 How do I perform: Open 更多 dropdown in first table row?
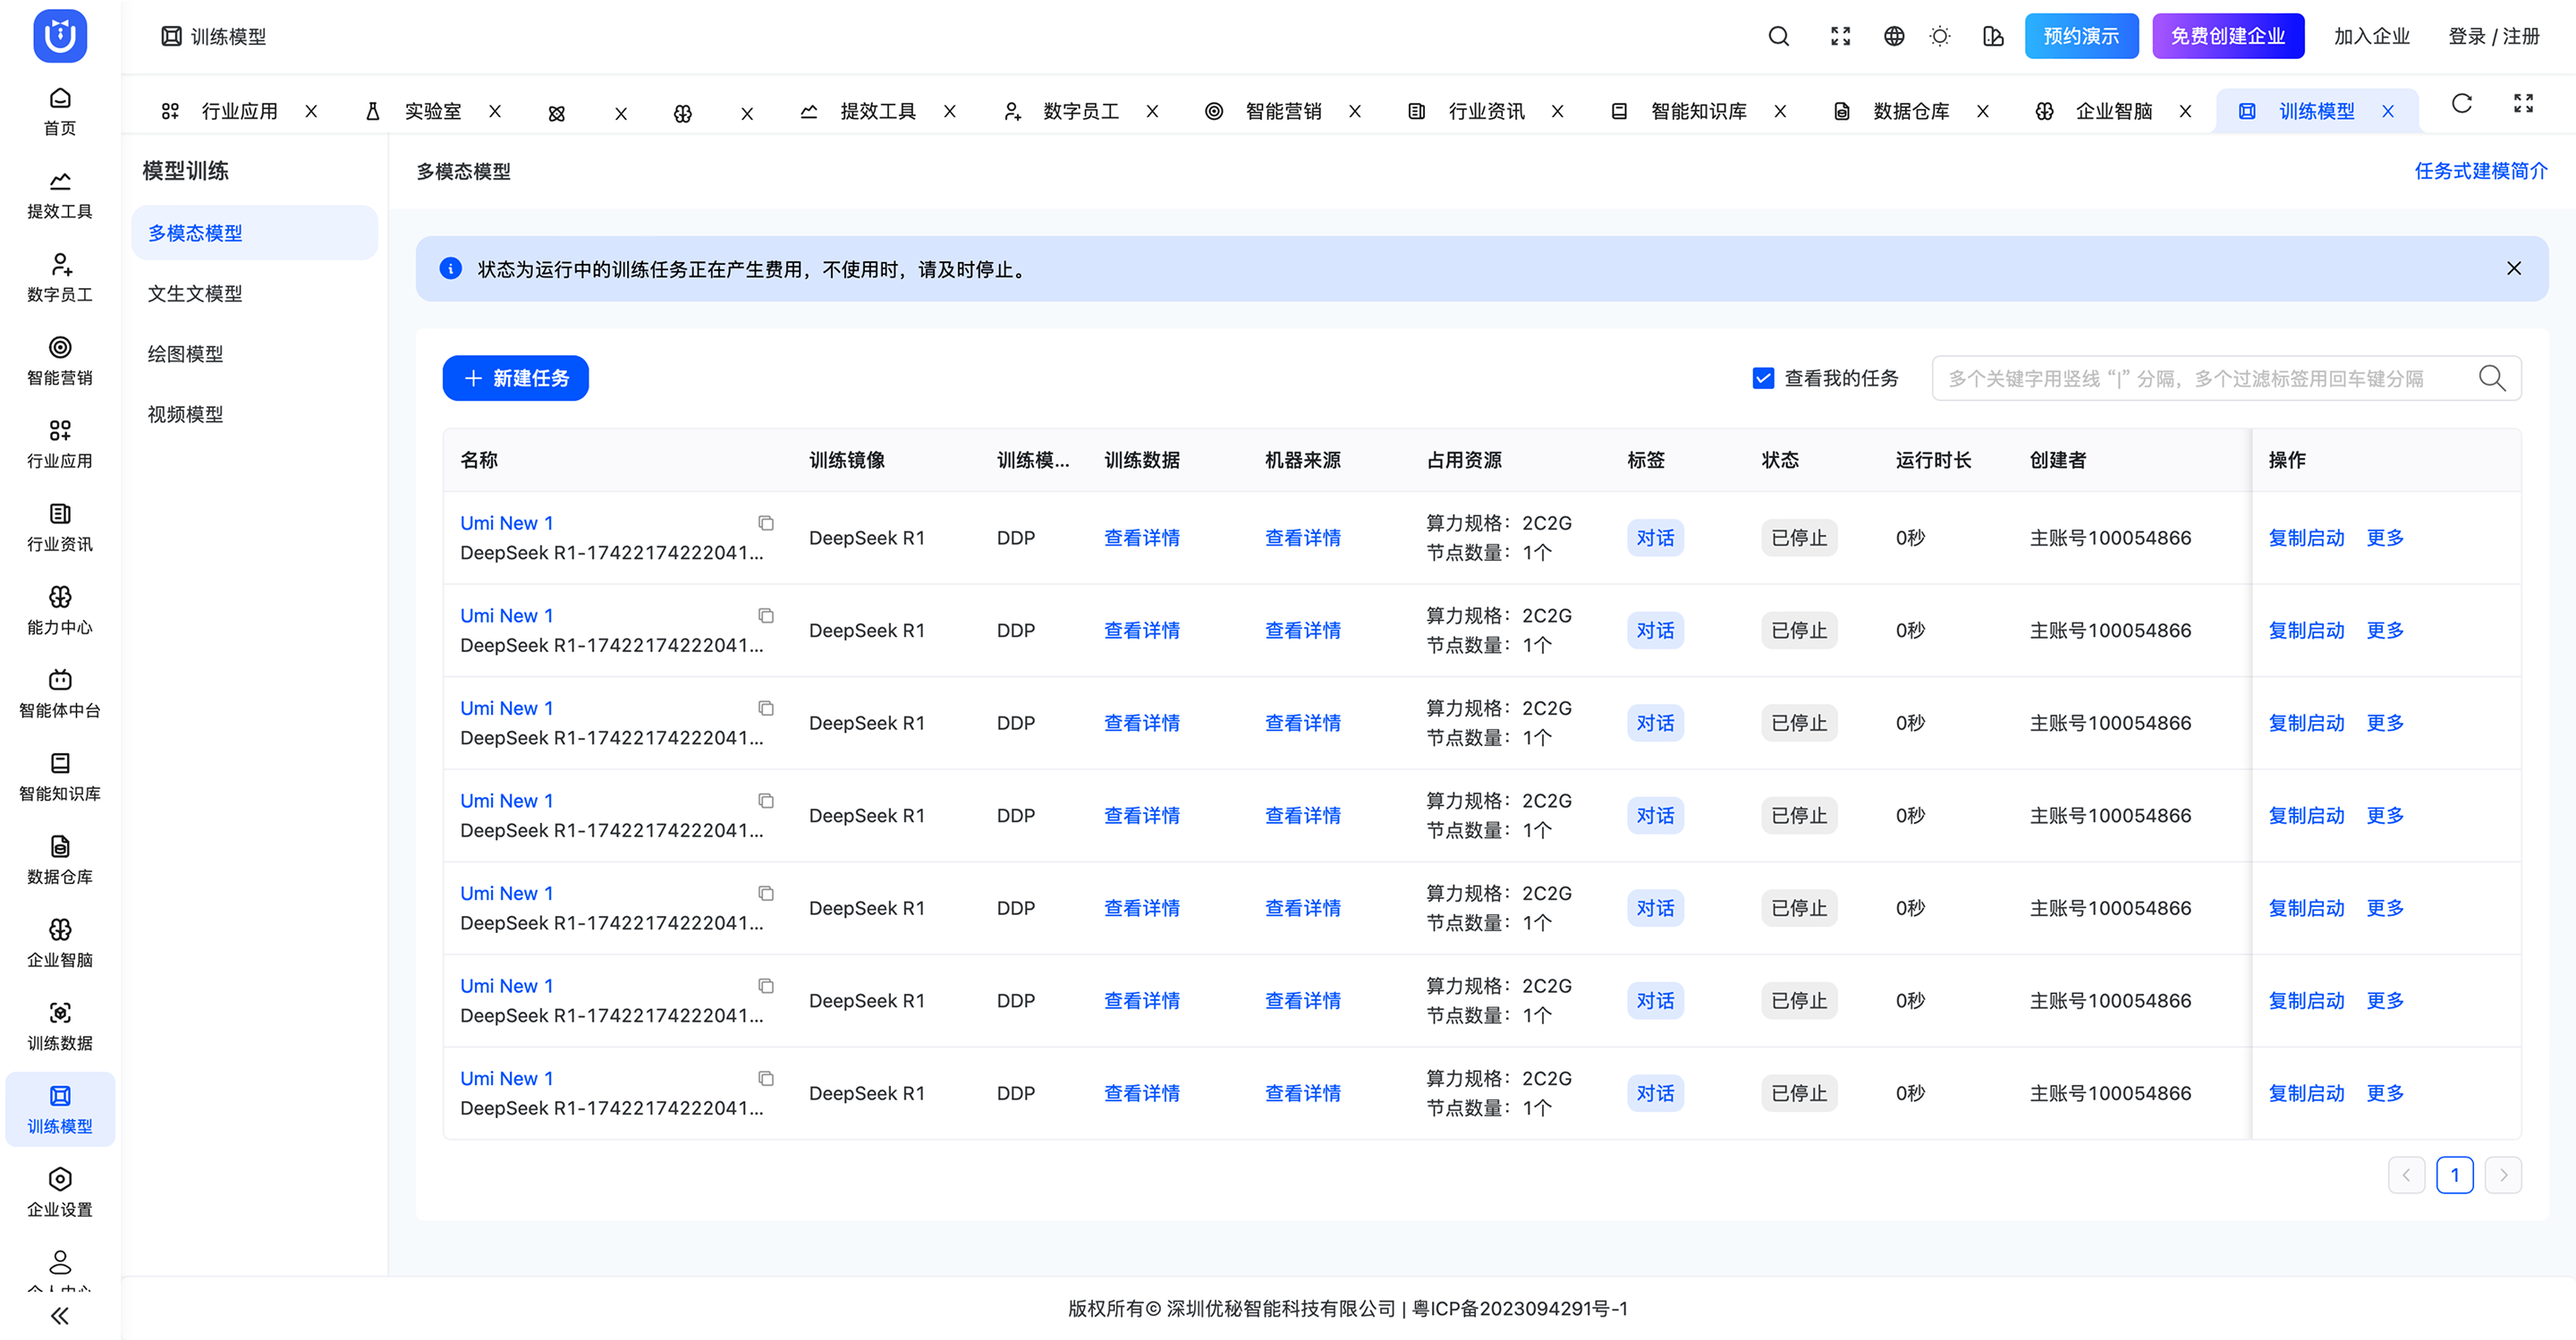click(x=2384, y=538)
